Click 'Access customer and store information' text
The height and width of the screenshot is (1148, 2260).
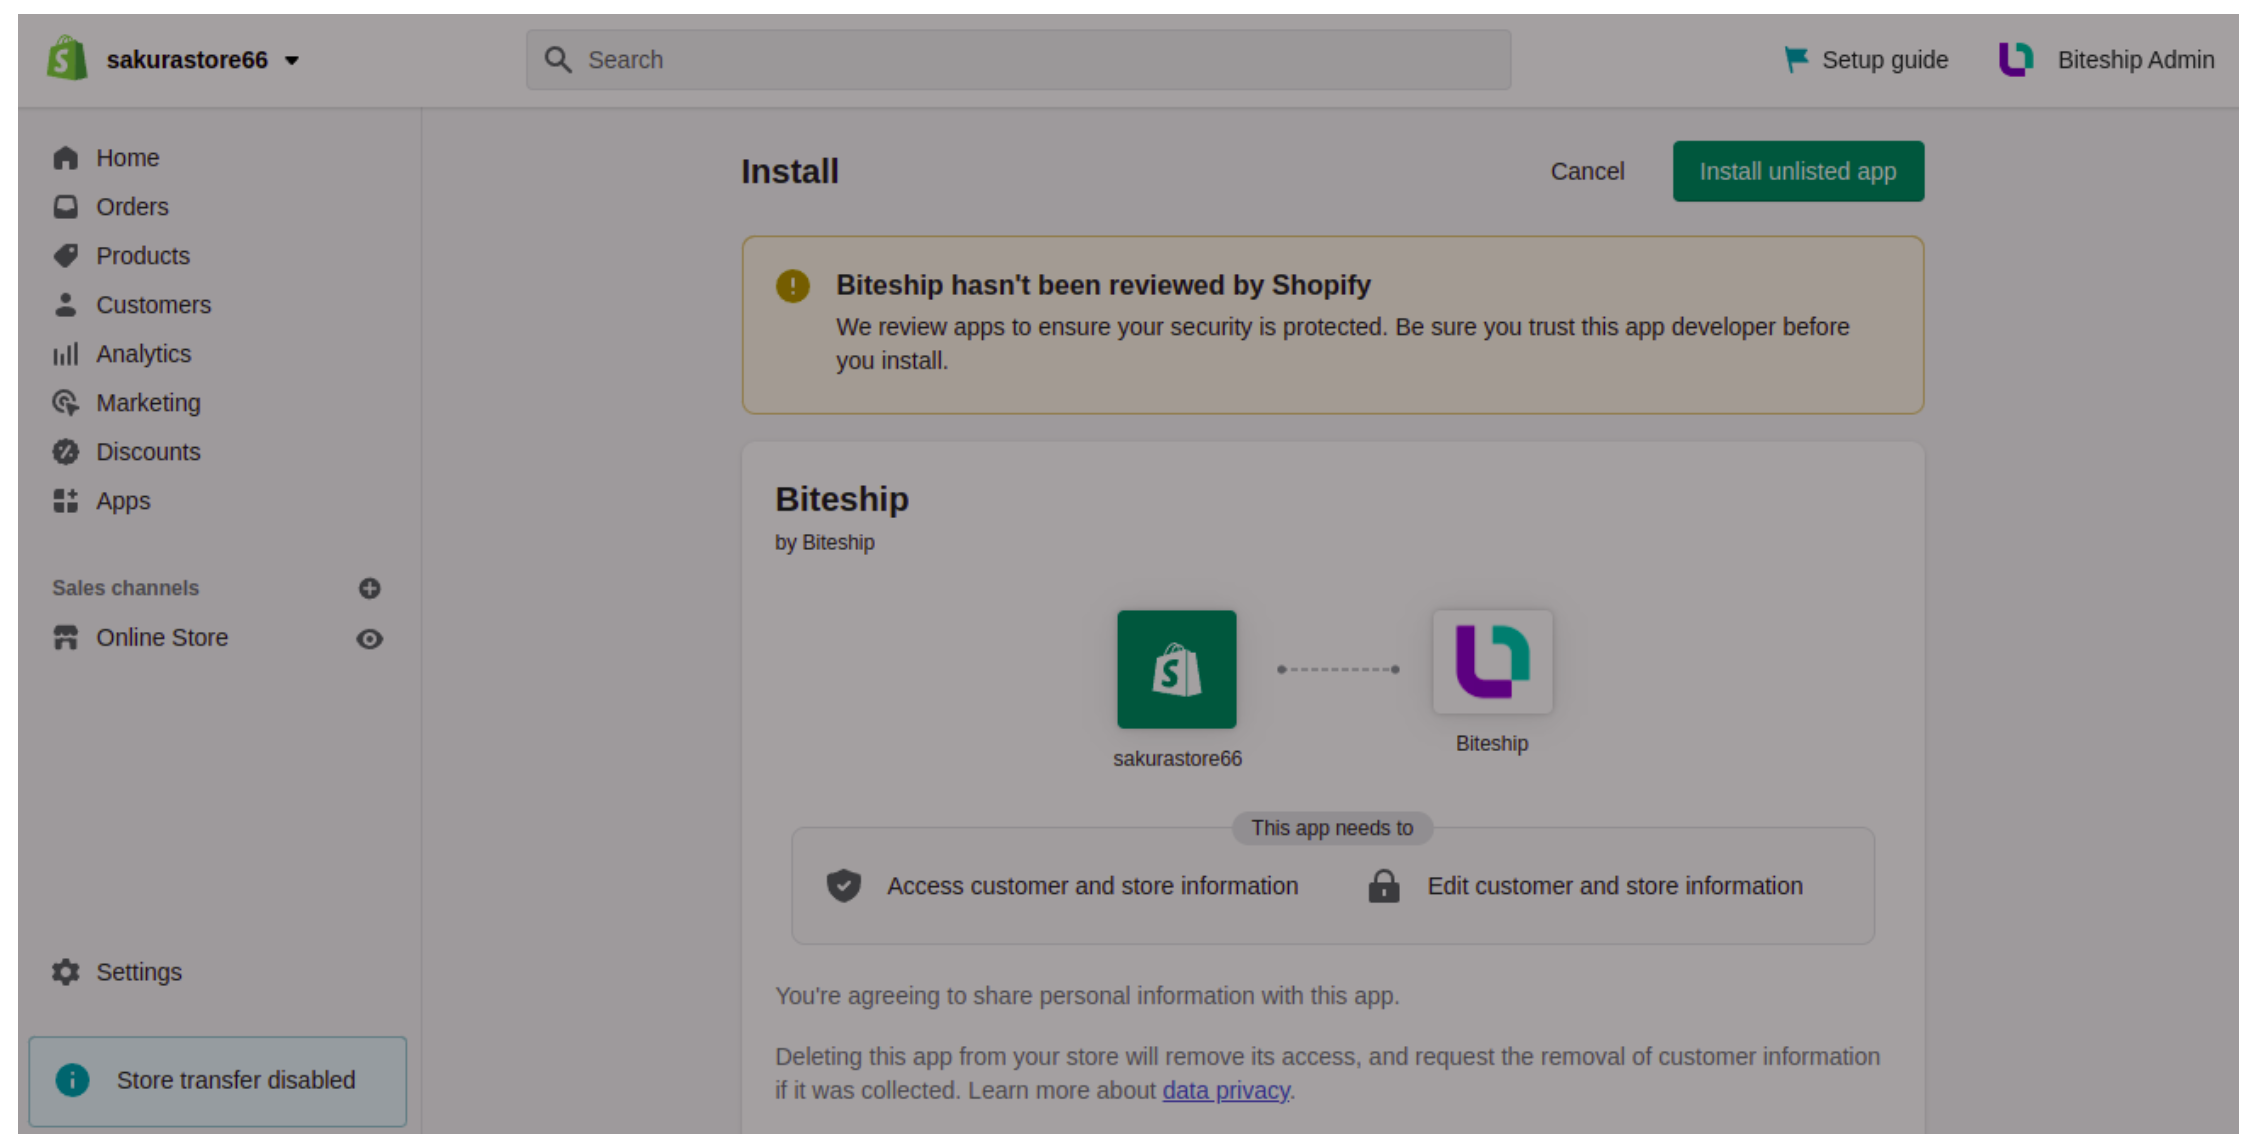1092,886
